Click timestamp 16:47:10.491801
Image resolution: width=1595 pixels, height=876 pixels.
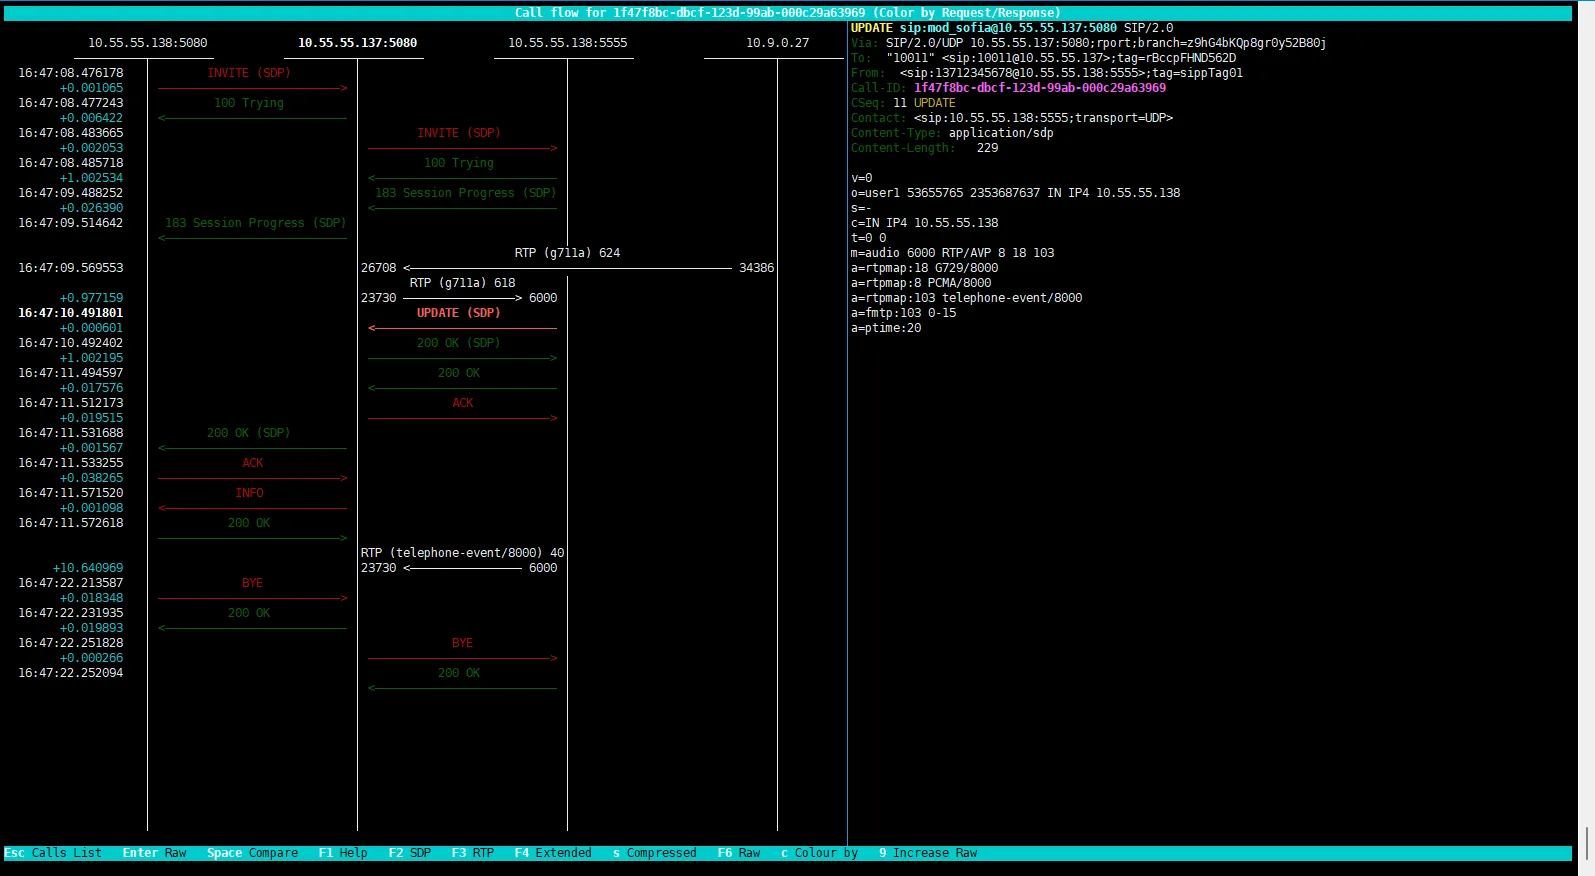click(x=71, y=313)
